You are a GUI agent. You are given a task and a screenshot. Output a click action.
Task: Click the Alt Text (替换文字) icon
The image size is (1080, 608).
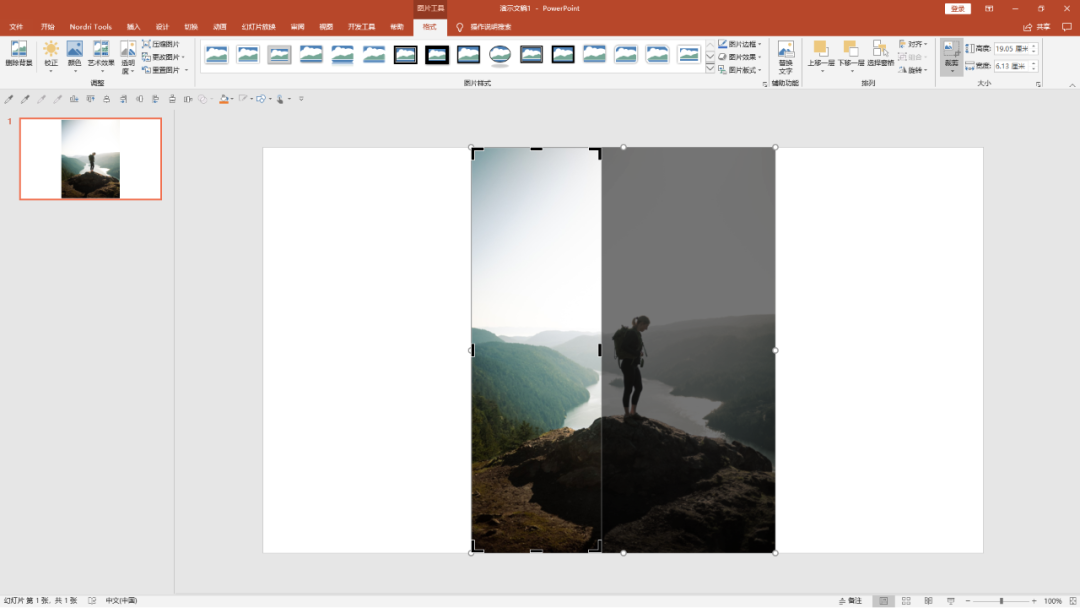click(785, 57)
